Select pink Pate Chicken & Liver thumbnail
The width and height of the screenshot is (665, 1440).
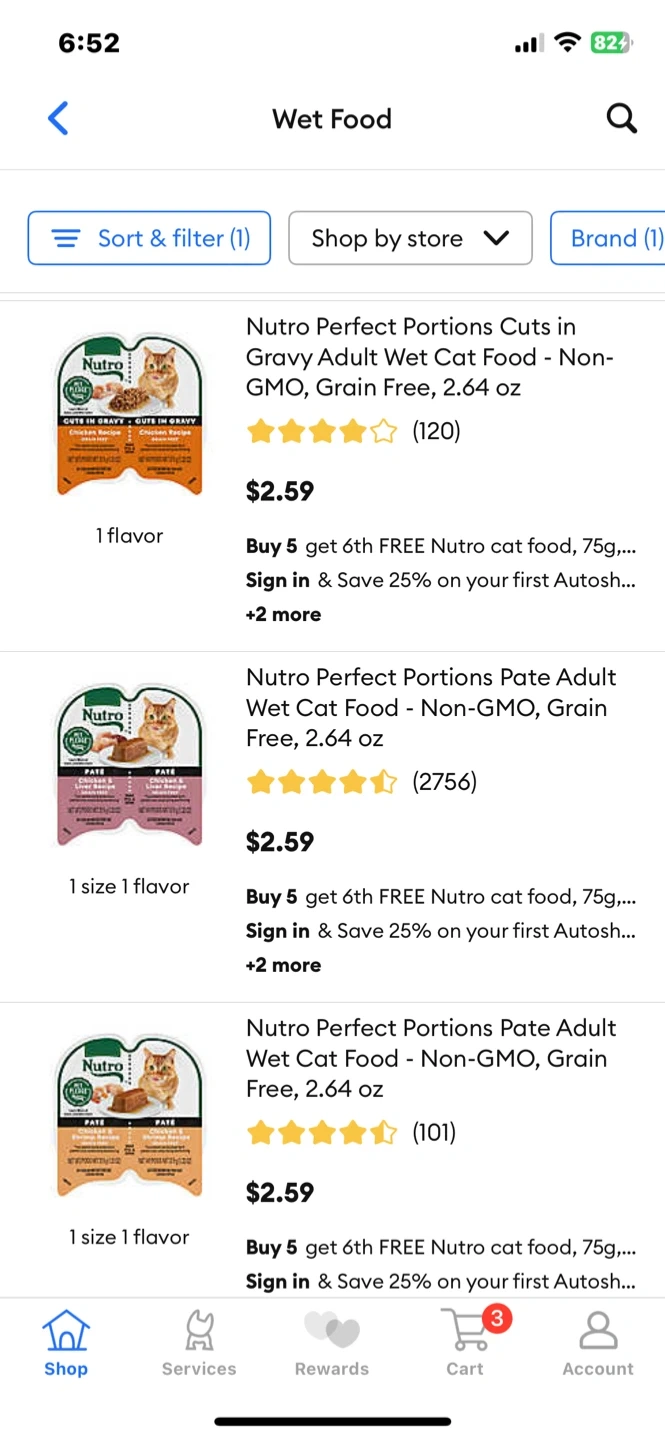point(130,766)
